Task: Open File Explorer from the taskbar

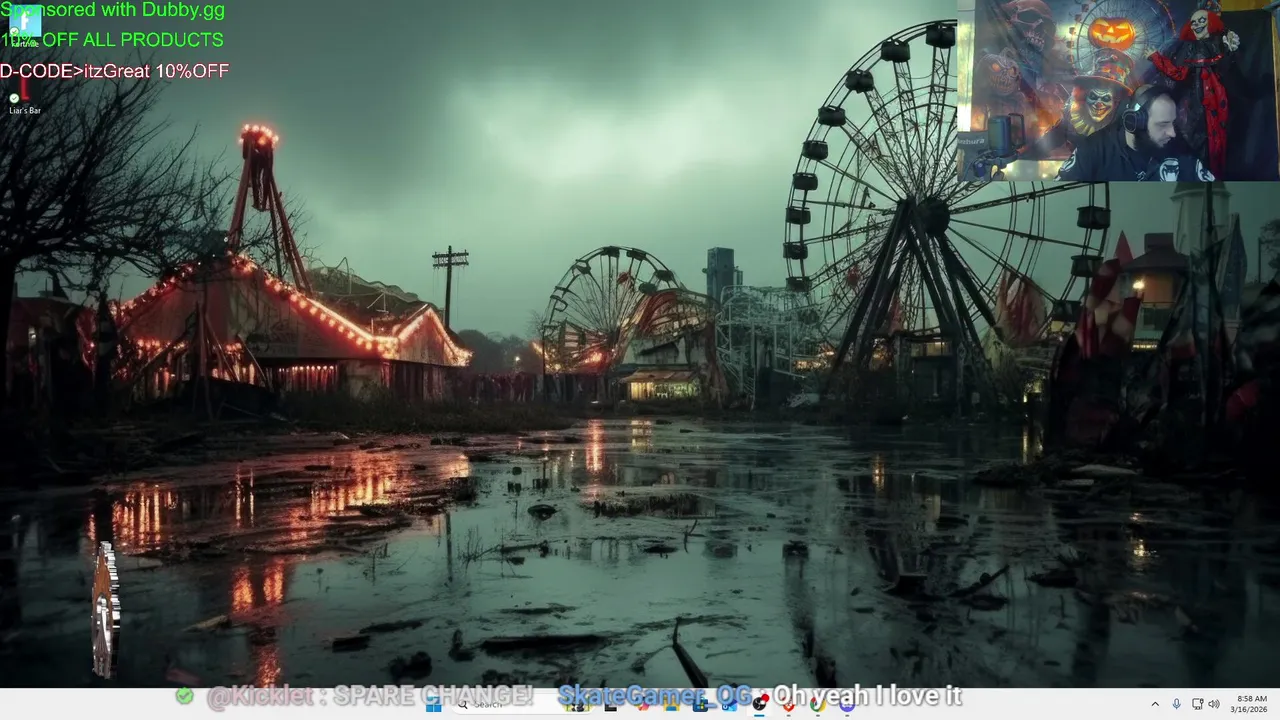Action: [671, 704]
